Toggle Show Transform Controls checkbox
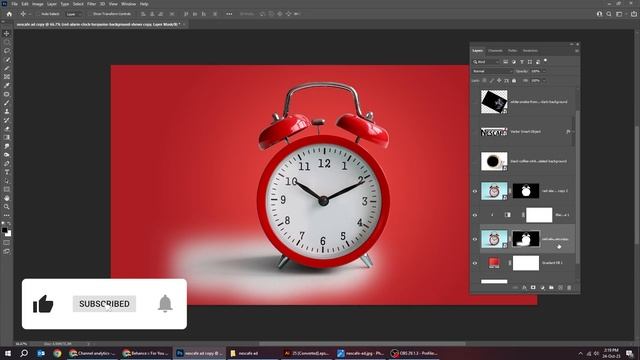The image size is (640, 360). click(x=90, y=14)
